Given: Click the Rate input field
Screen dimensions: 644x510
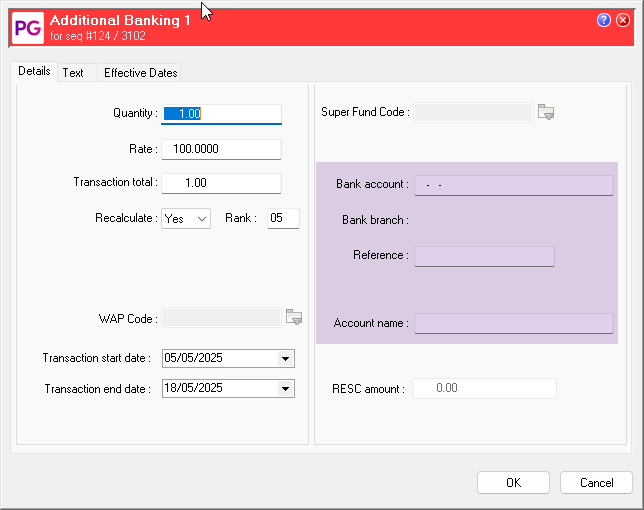Looking at the screenshot, I should [221, 149].
